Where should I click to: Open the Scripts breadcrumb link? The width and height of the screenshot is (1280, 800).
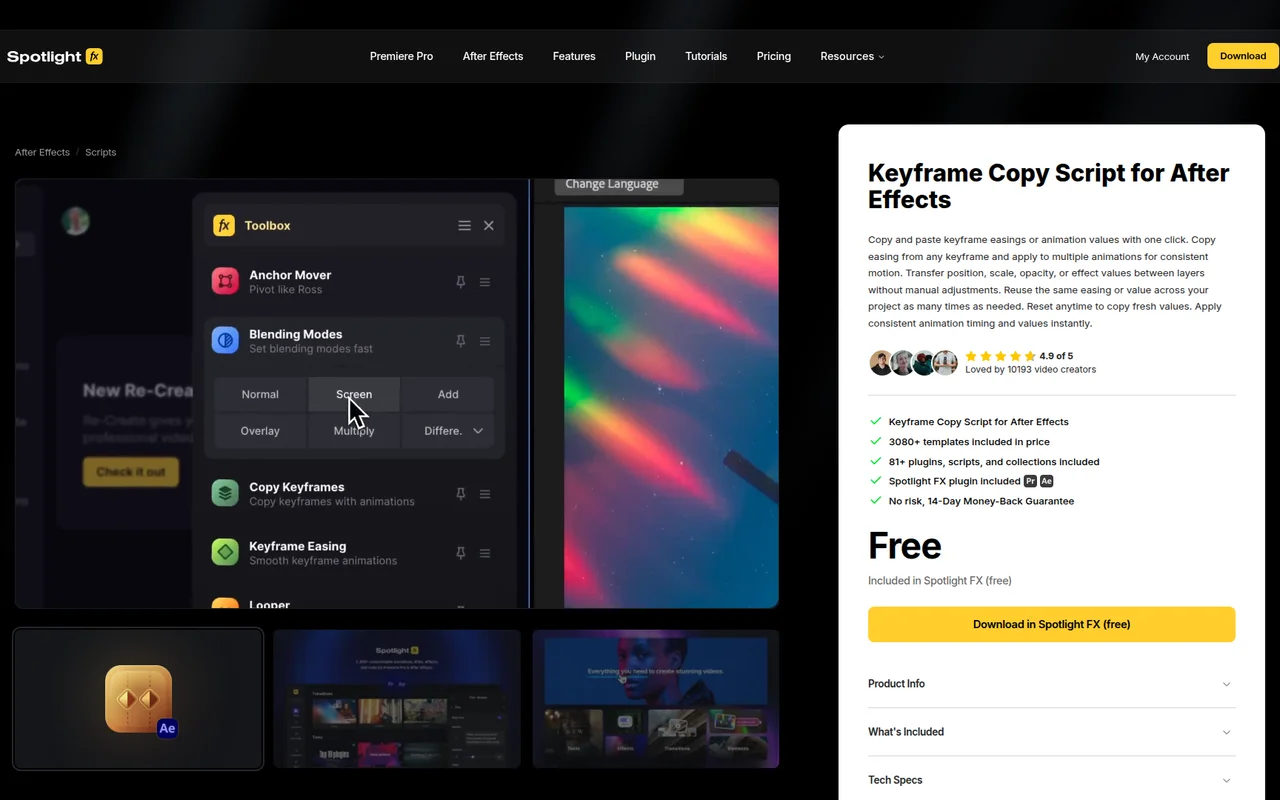point(100,152)
